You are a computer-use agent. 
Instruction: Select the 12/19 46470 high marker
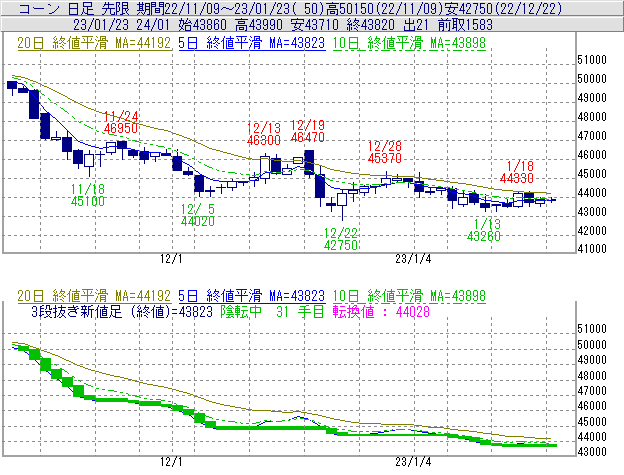tap(308, 131)
